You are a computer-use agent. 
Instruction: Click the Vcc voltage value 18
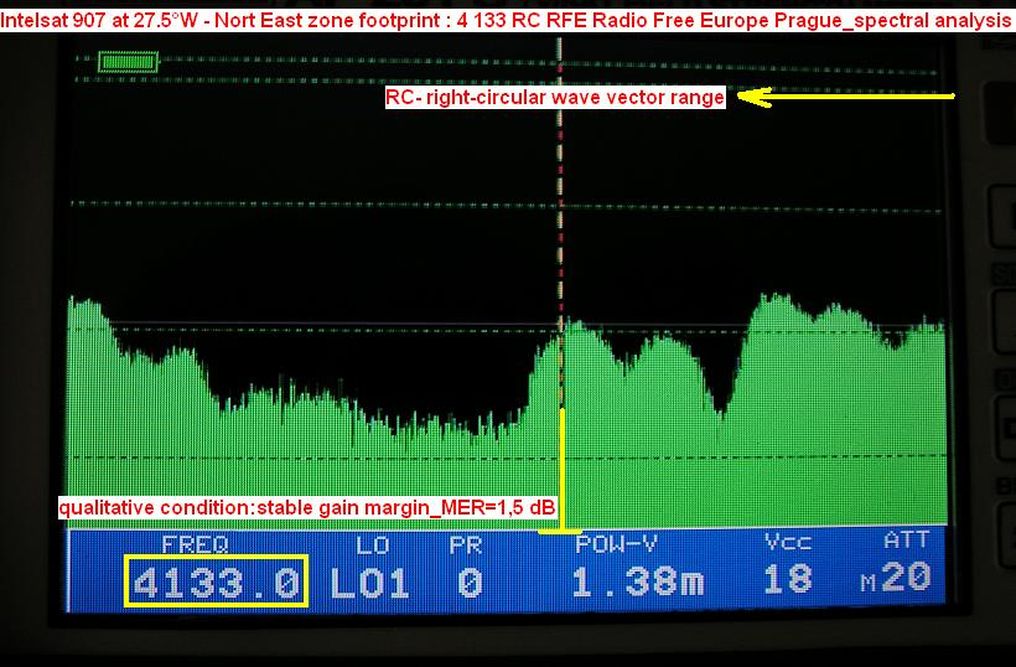(x=787, y=580)
